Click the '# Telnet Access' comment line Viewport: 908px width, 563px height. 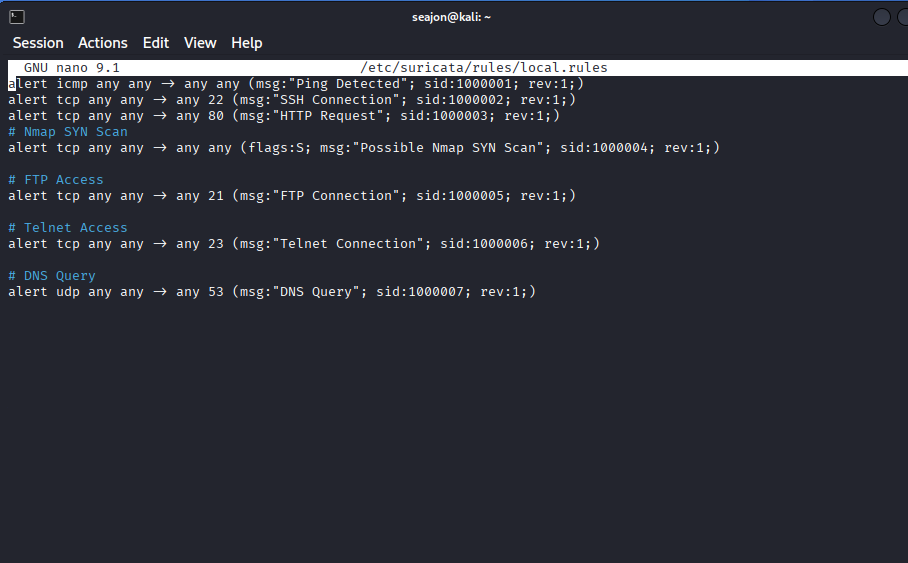[68, 228]
